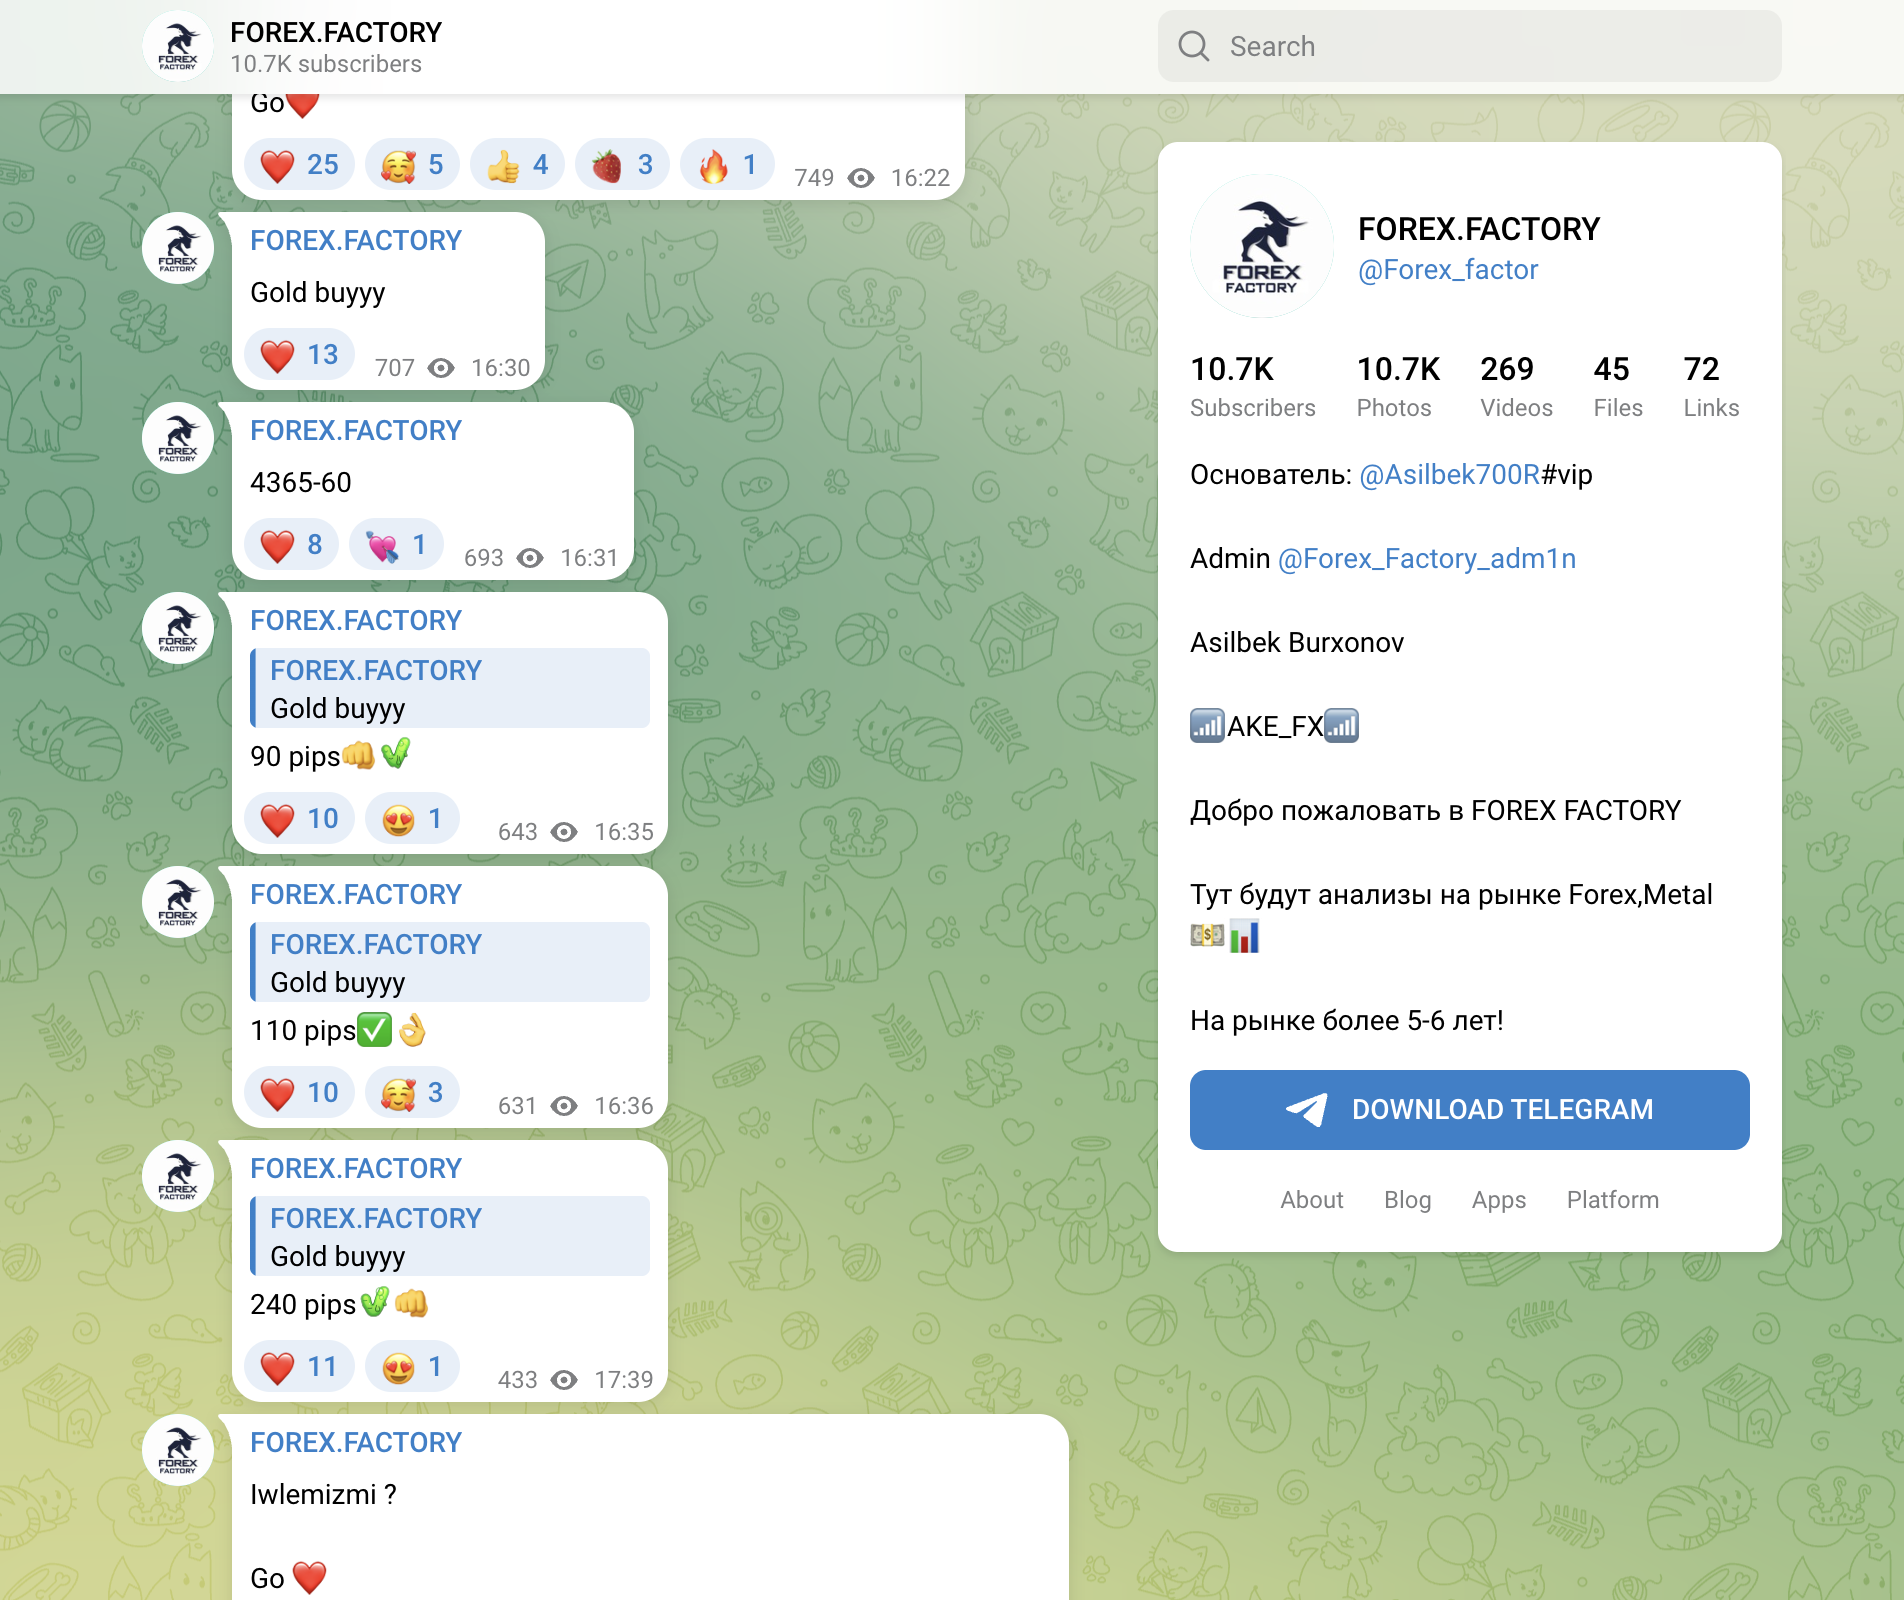Toggle heart-eyes reaction on 90 pips message
The width and height of the screenshot is (1904, 1600).
[x=412, y=819]
